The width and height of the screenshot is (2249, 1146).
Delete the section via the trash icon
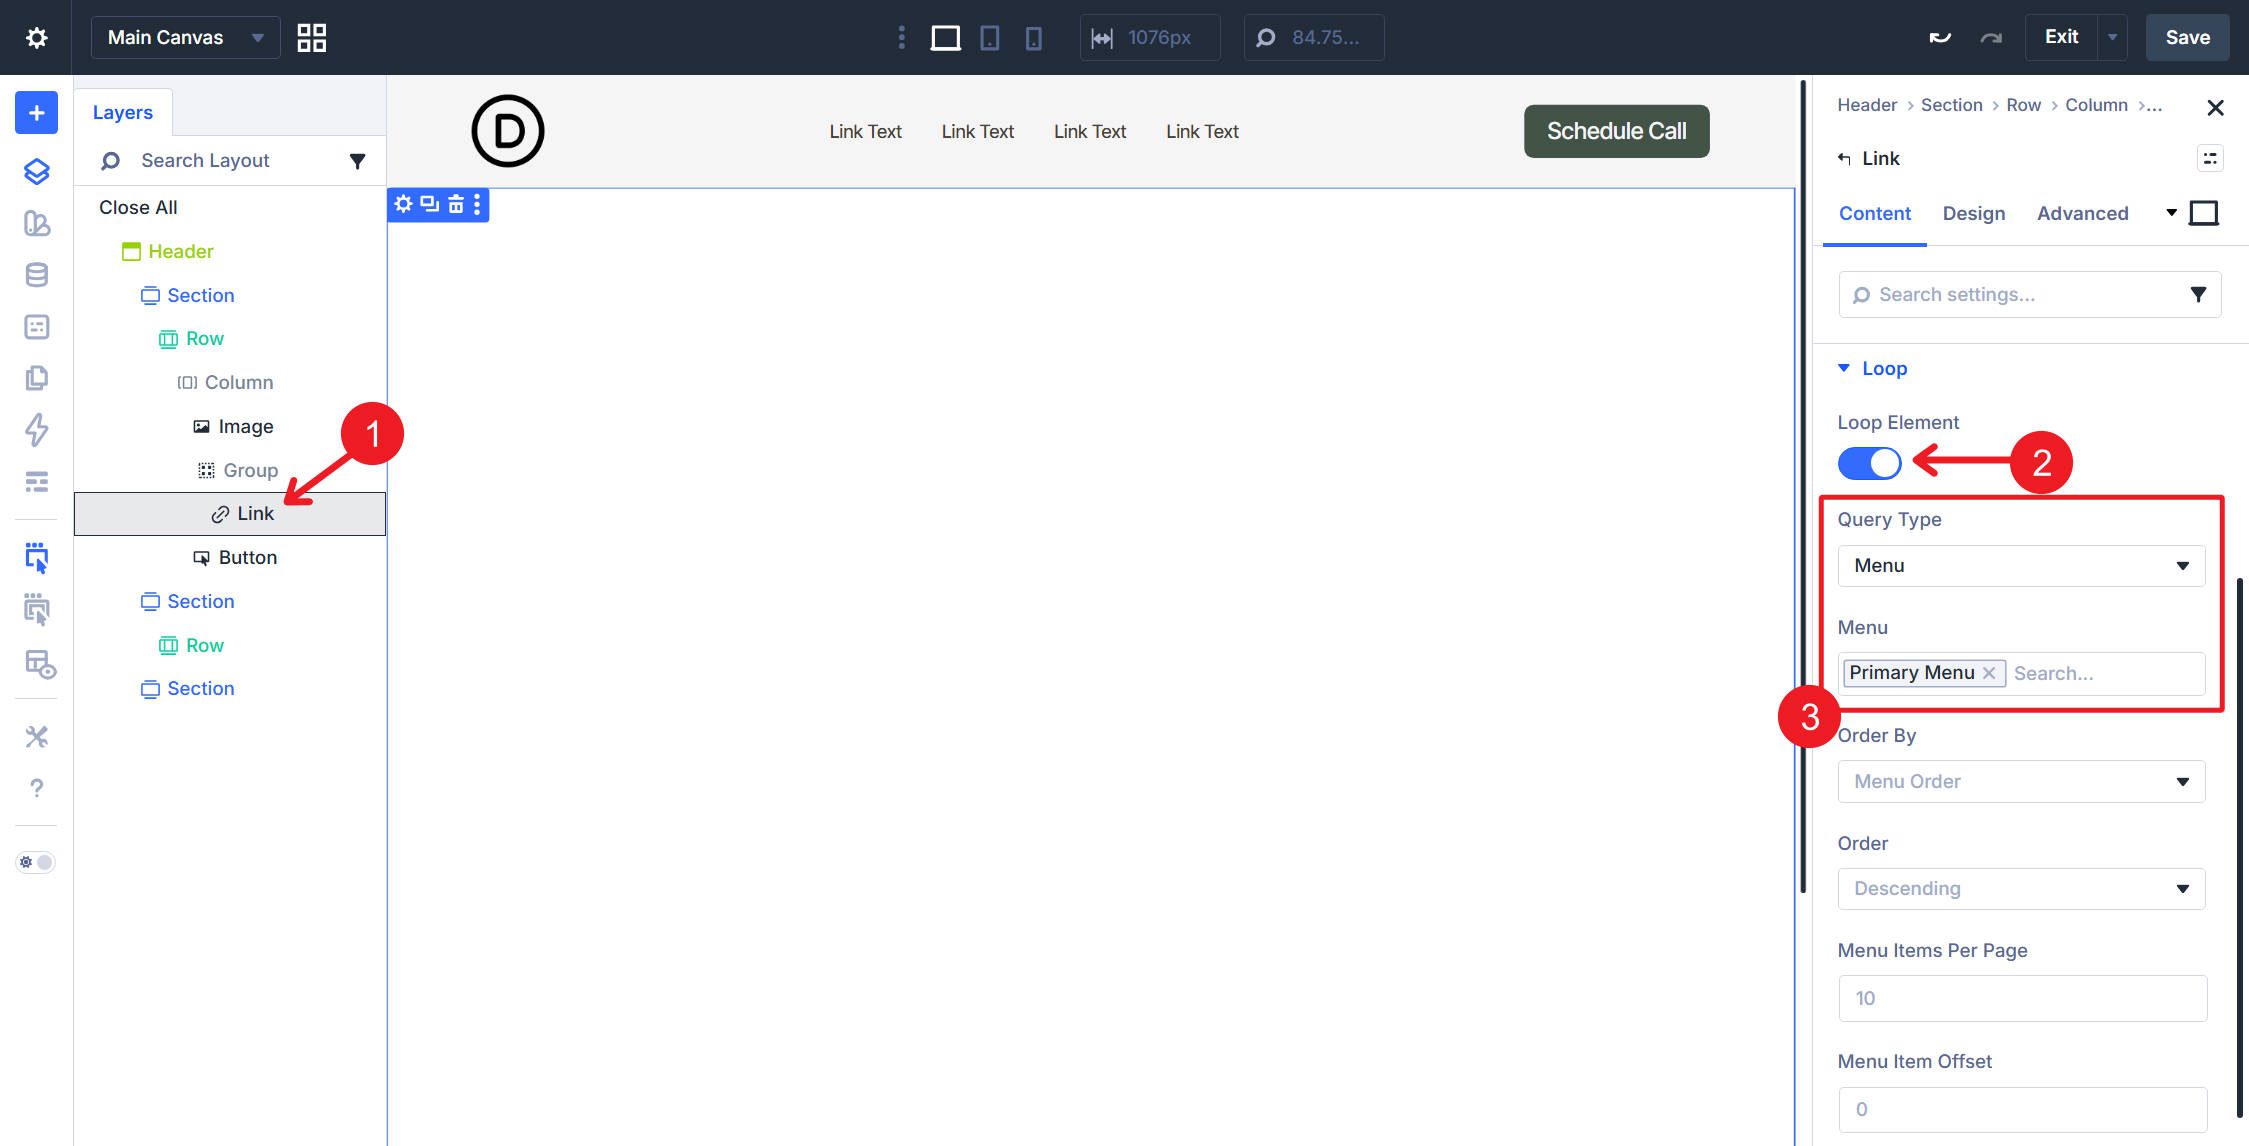pos(454,204)
